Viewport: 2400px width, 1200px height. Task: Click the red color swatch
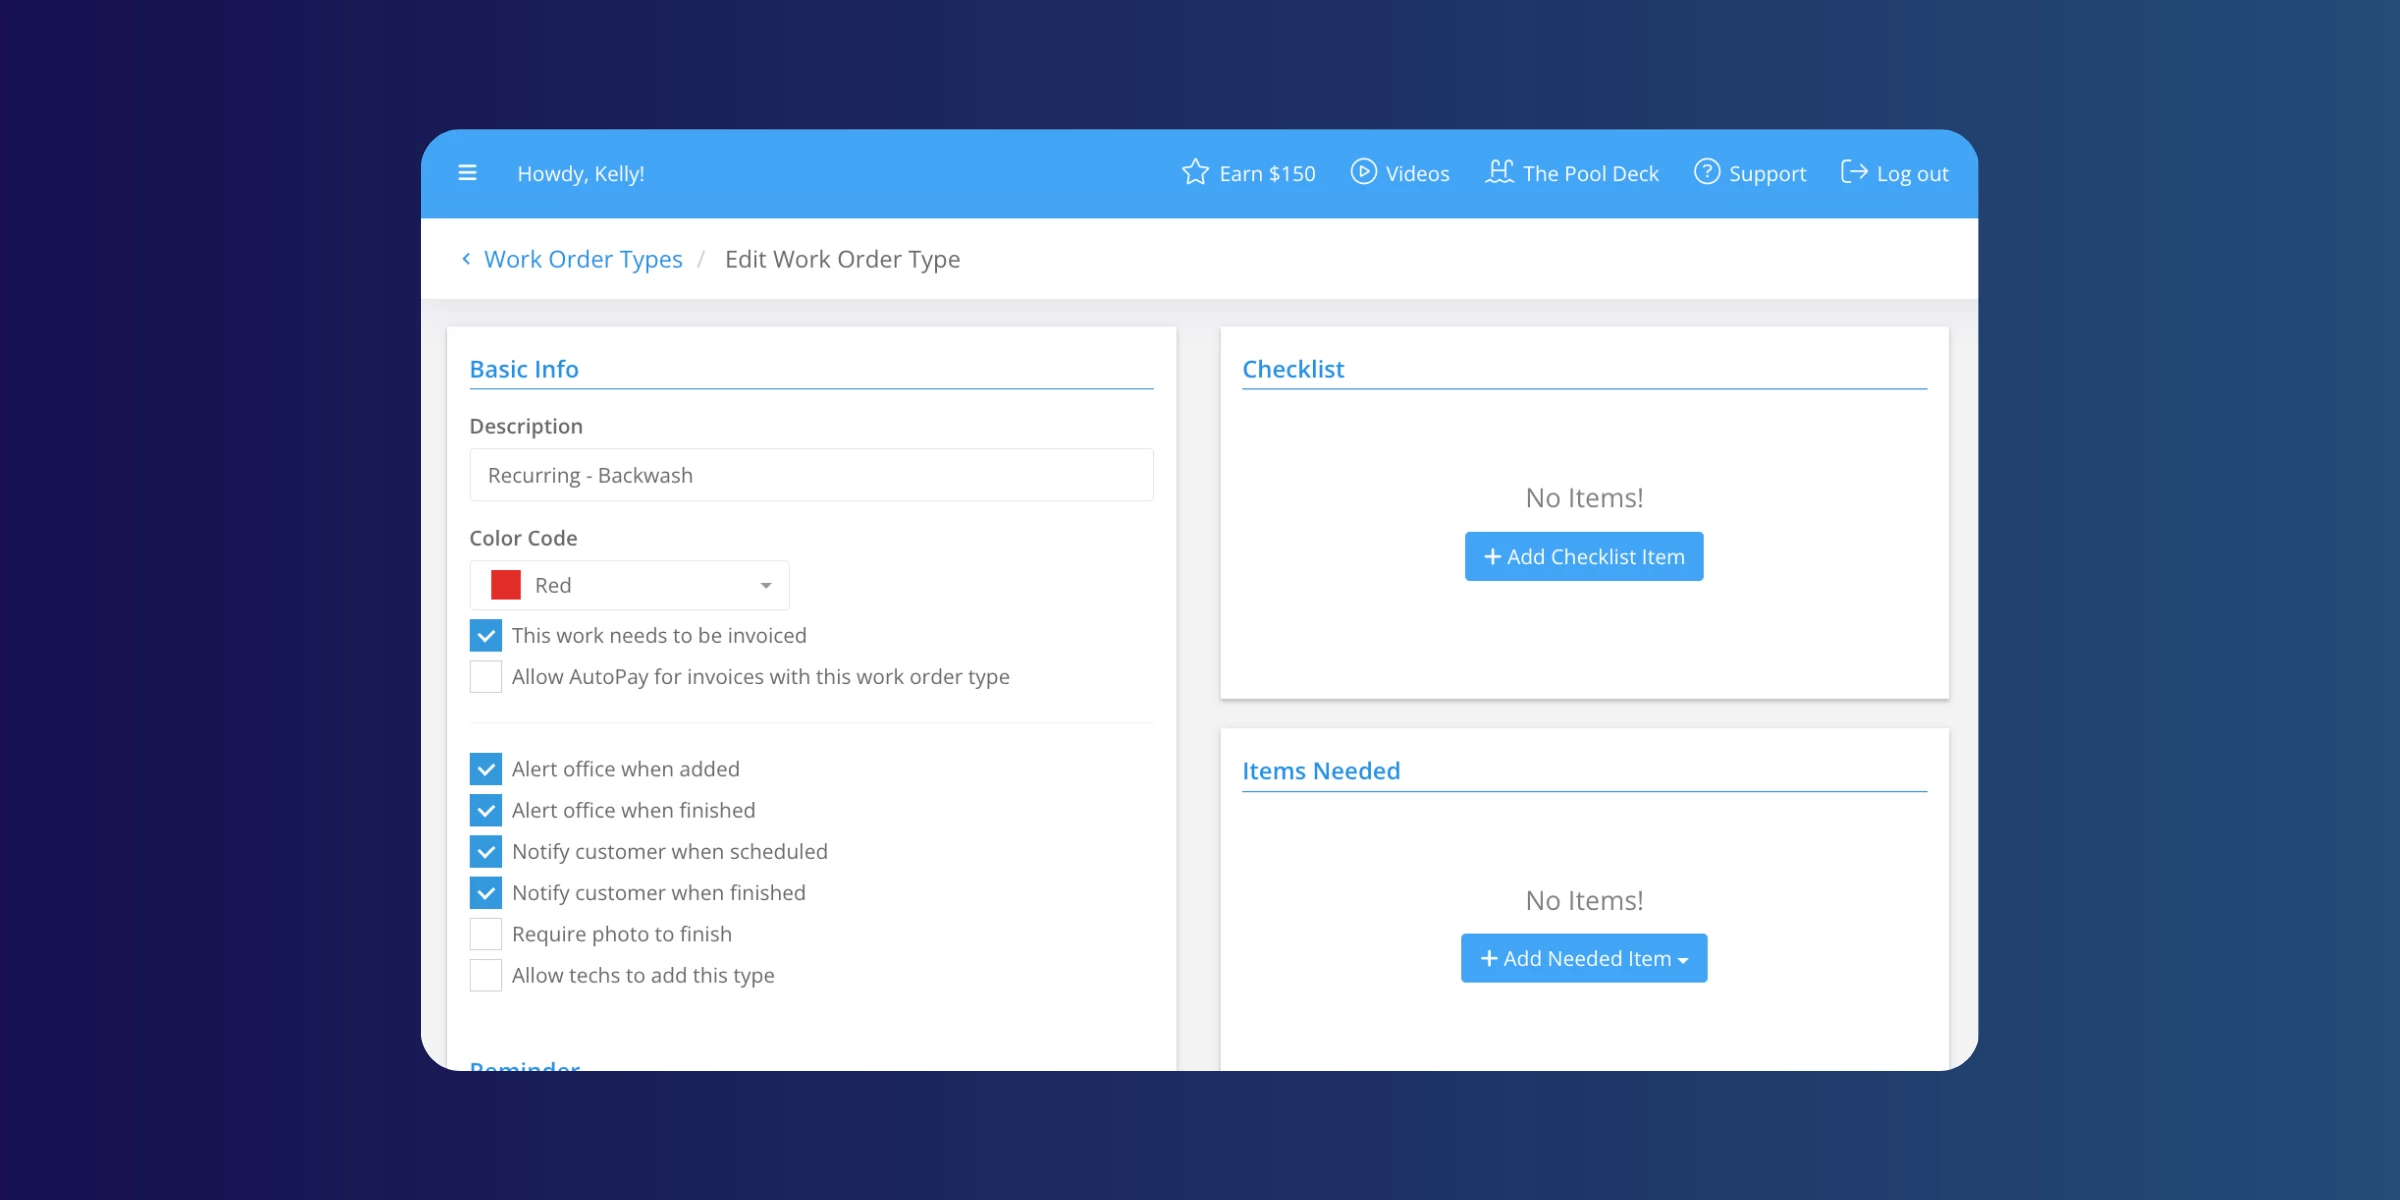(x=506, y=586)
